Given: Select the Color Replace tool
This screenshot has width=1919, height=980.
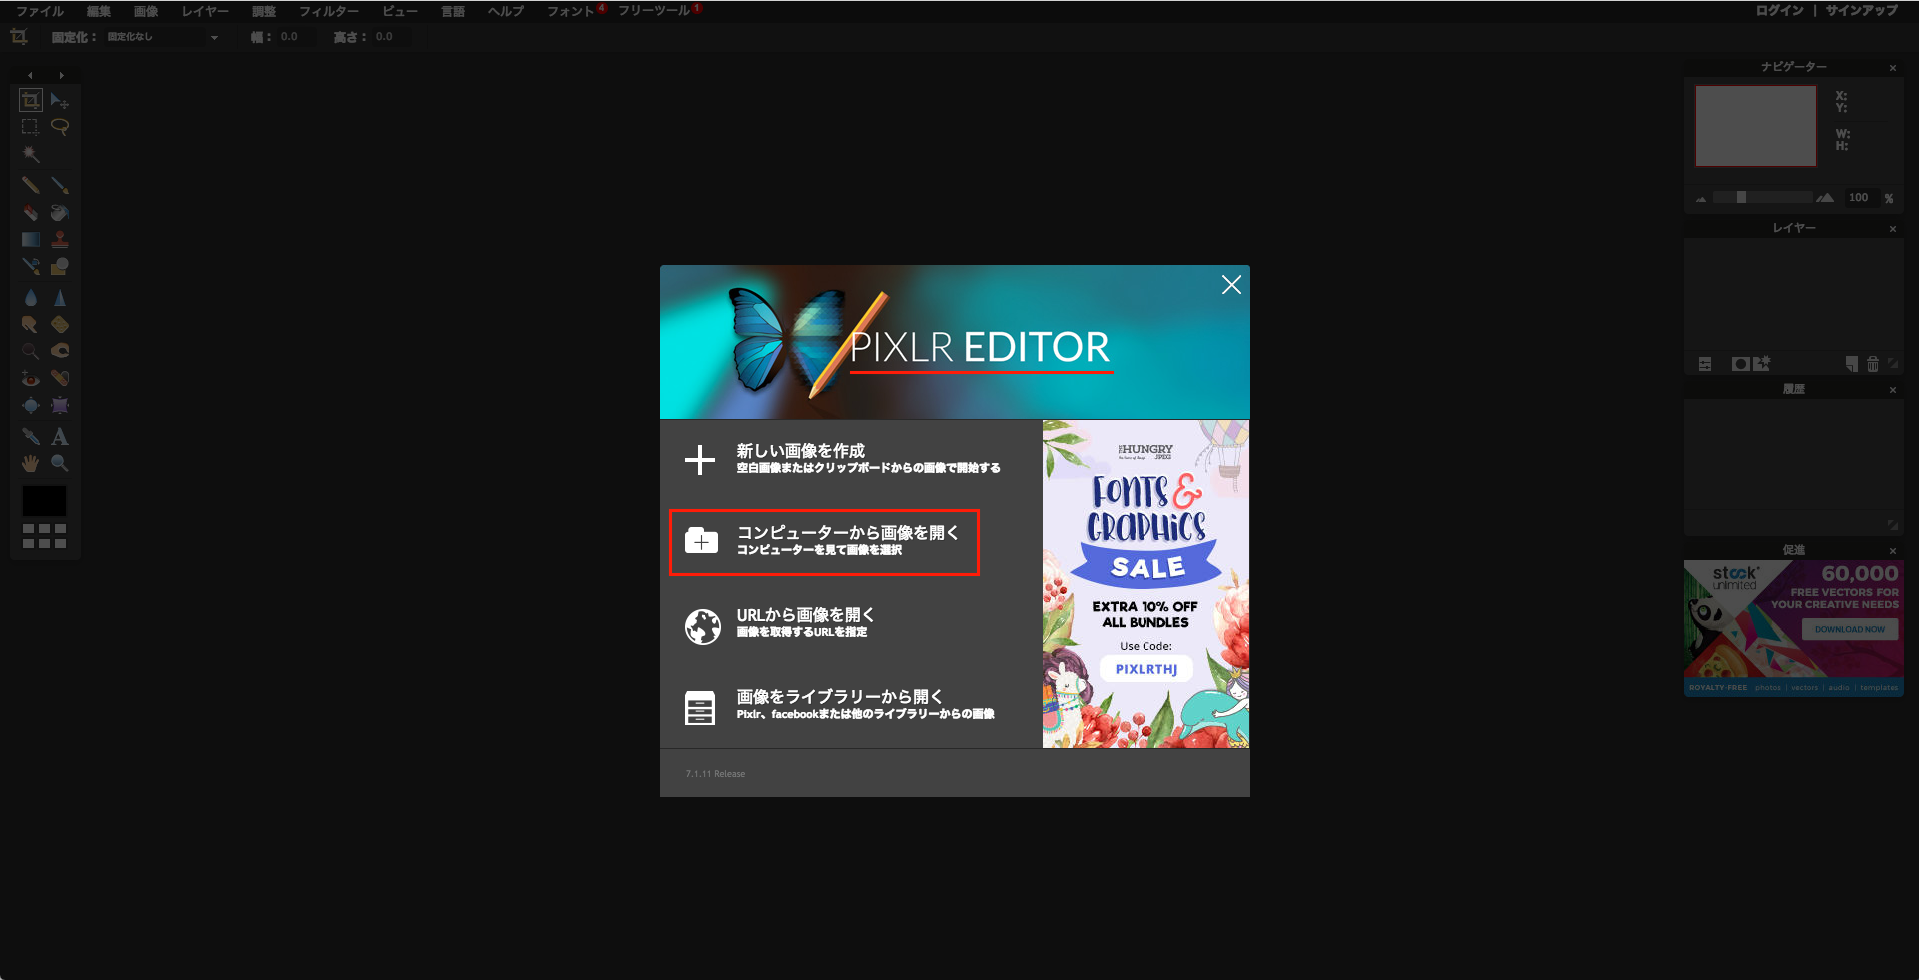Looking at the screenshot, I should pyautogui.click(x=31, y=266).
